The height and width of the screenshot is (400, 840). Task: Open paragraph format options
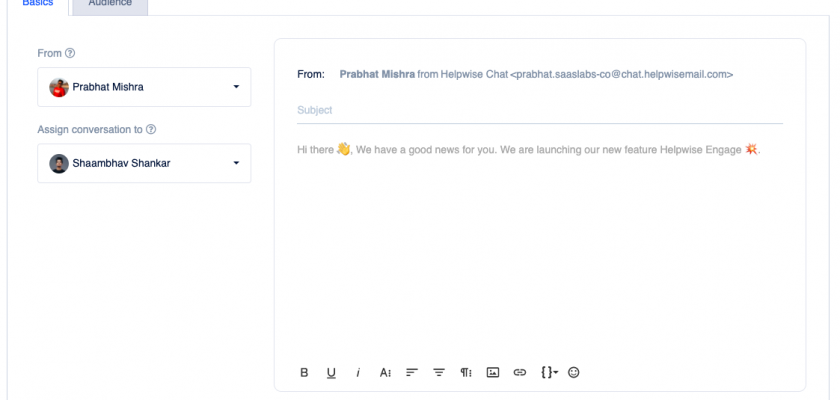pyautogui.click(x=465, y=372)
